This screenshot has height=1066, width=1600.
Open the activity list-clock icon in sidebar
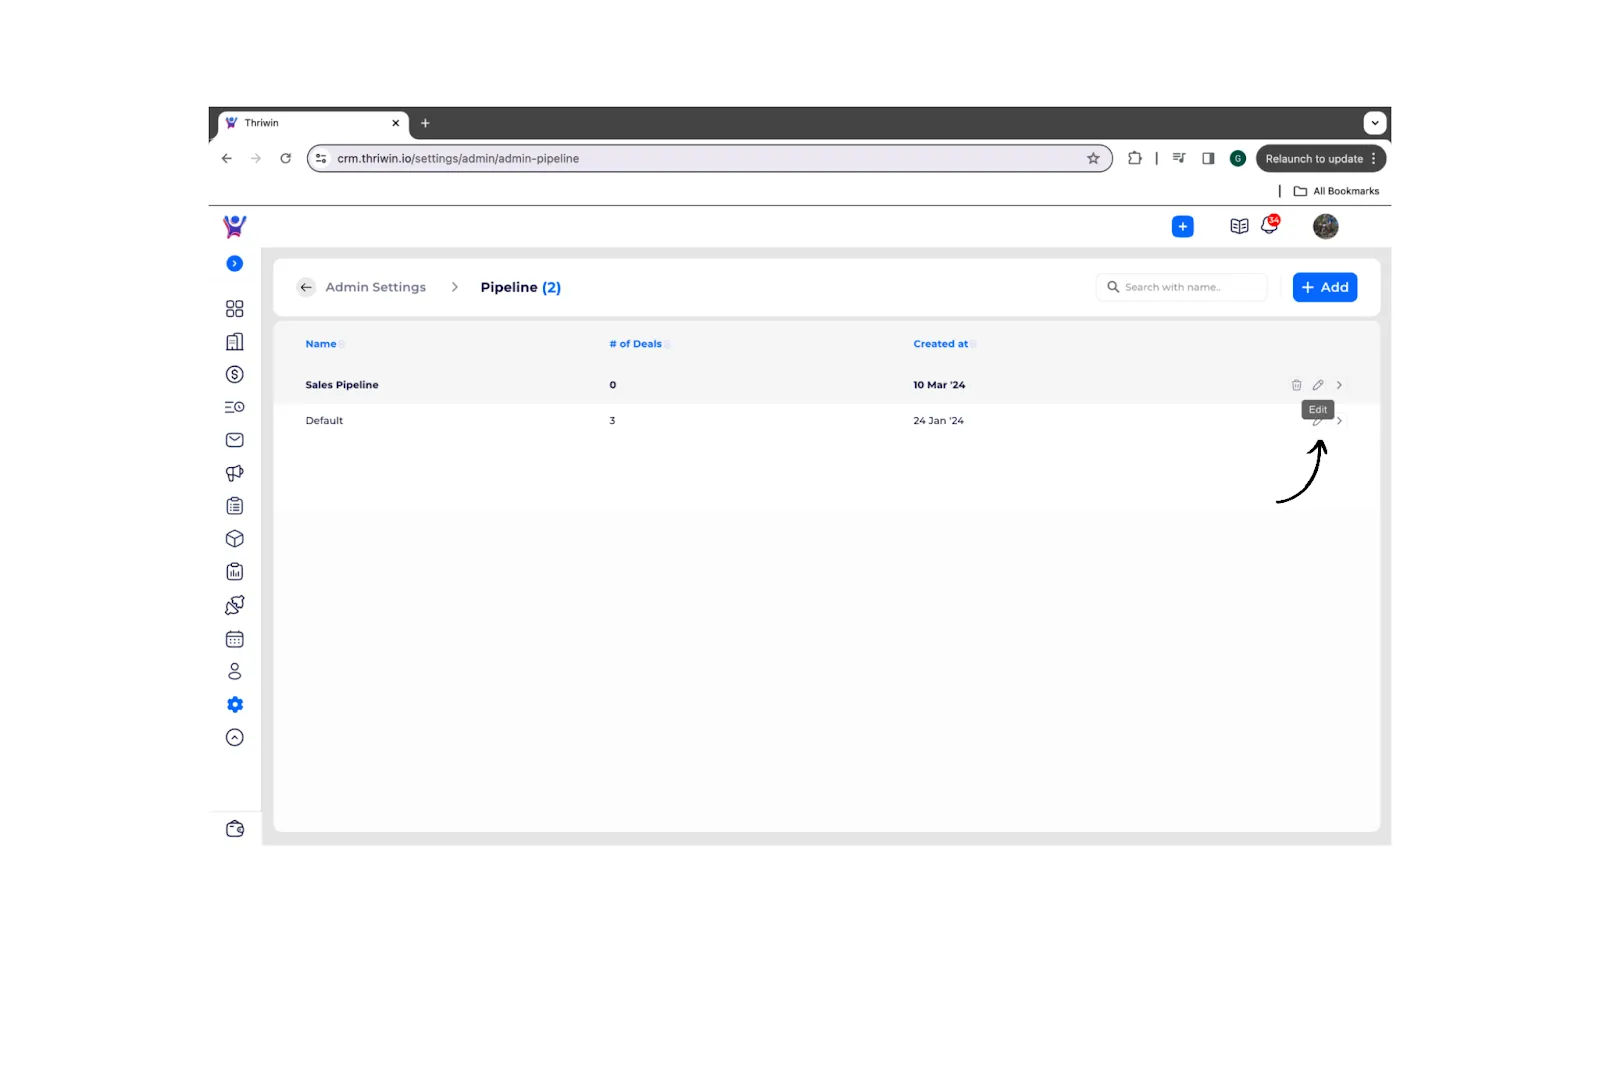pyautogui.click(x=234, y=407)
